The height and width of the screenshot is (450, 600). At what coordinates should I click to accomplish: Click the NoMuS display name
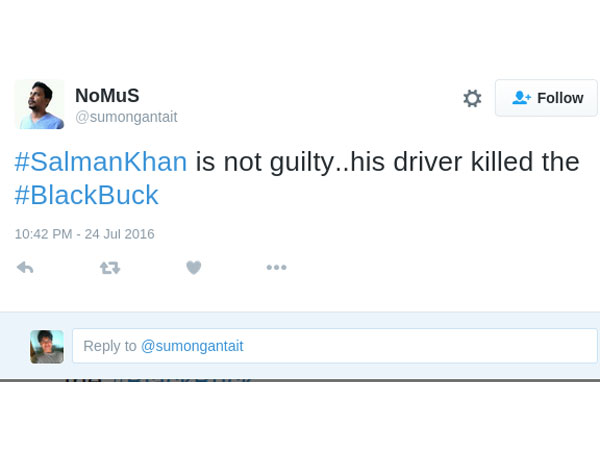click(x=107, y=96)
